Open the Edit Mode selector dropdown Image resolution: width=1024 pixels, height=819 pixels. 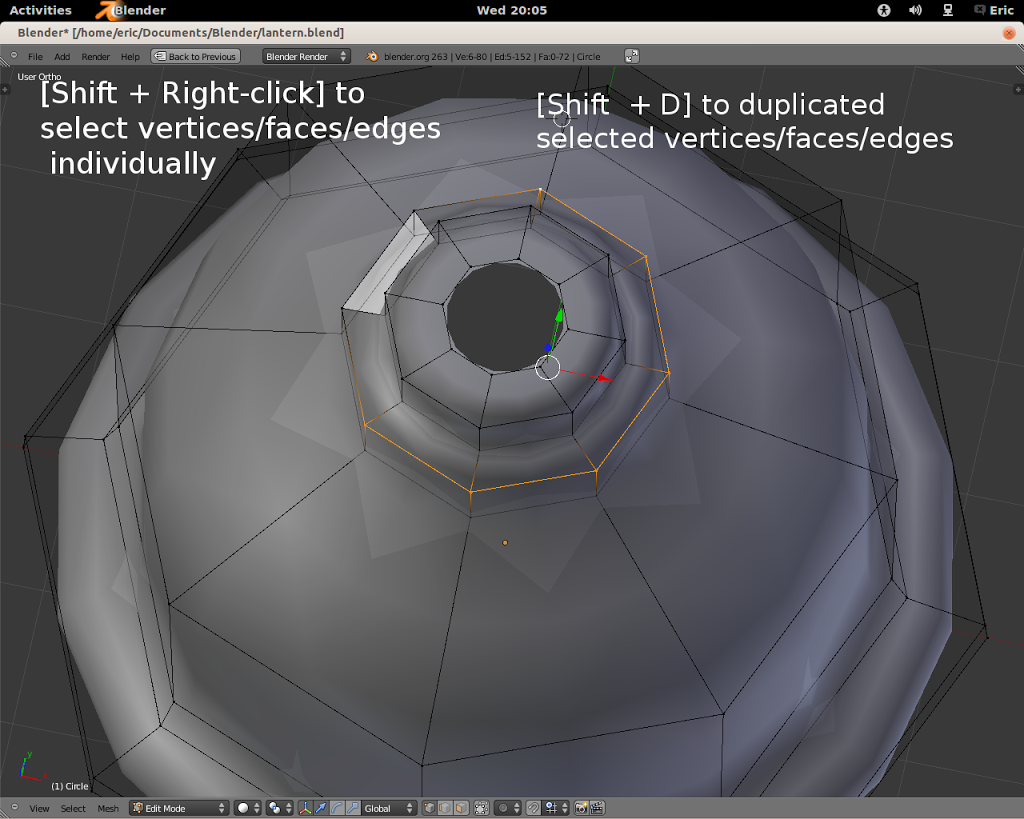click(x=178, y=808)
